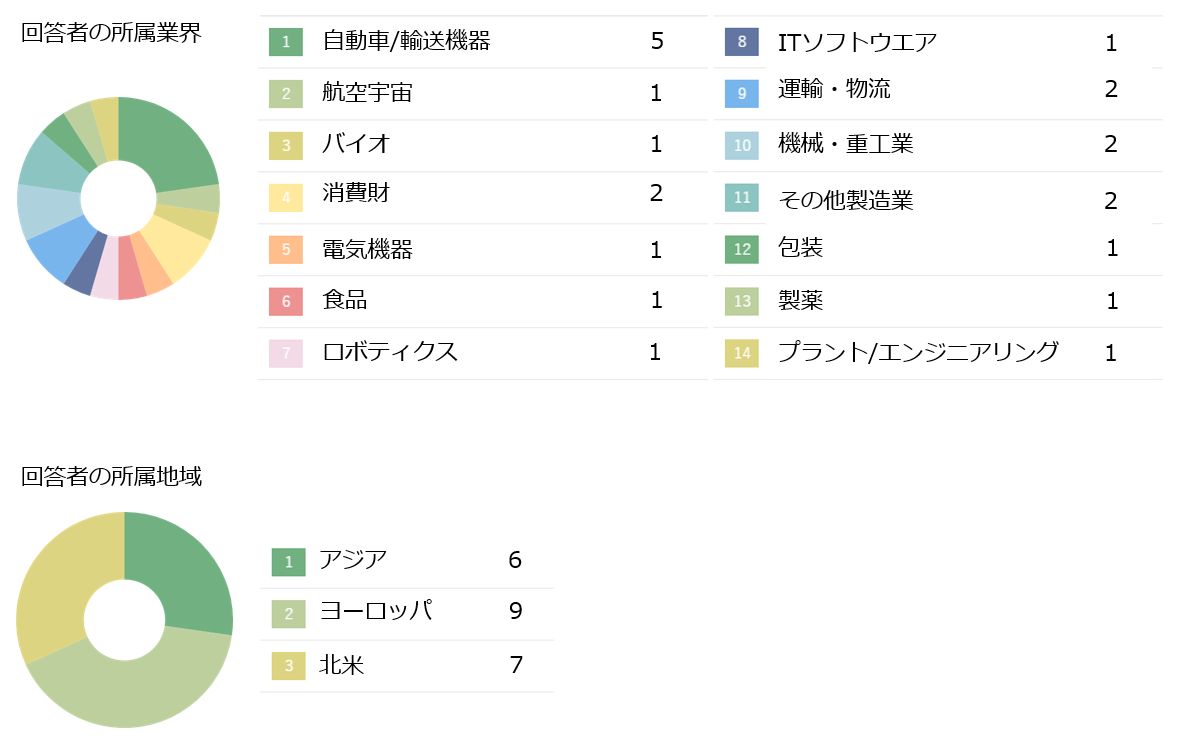
Task: Click the 回答者の所属地域 heading
Action: [x=111, y=477]
